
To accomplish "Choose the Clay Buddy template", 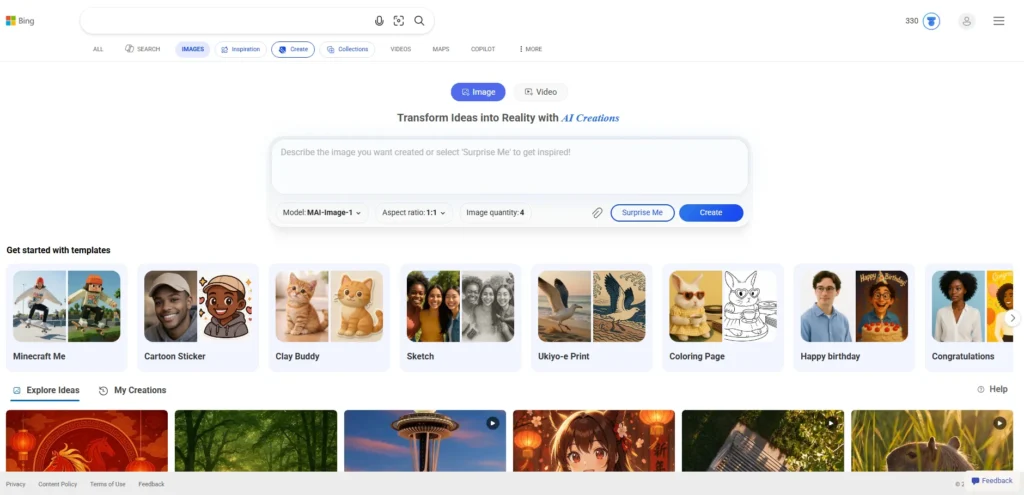I will [329, 318].
